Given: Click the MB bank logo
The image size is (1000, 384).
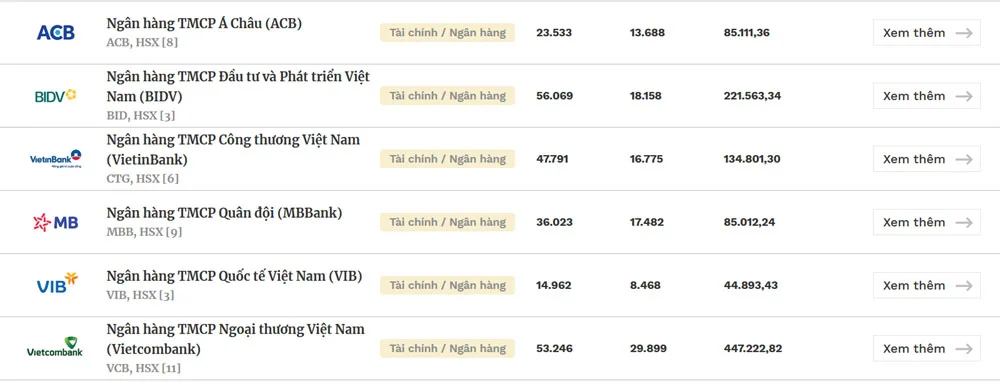Looking at the screenshot, I should coord(55,222).
